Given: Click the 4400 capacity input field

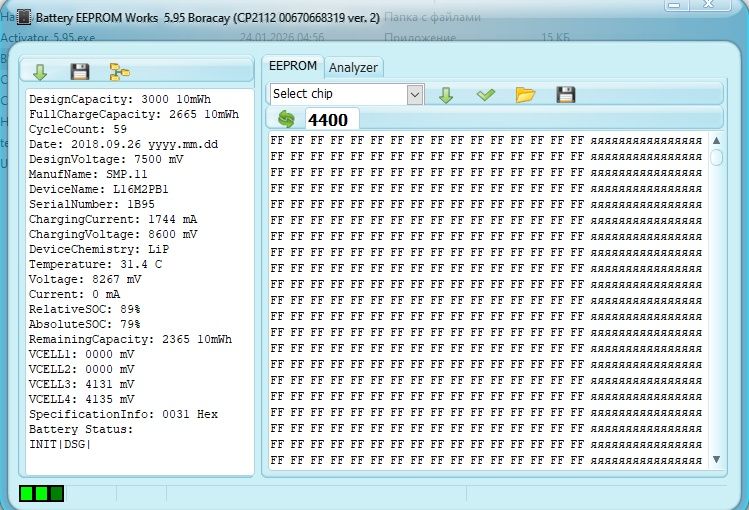Looking at the screenshot, I should (x=332, y=119).
